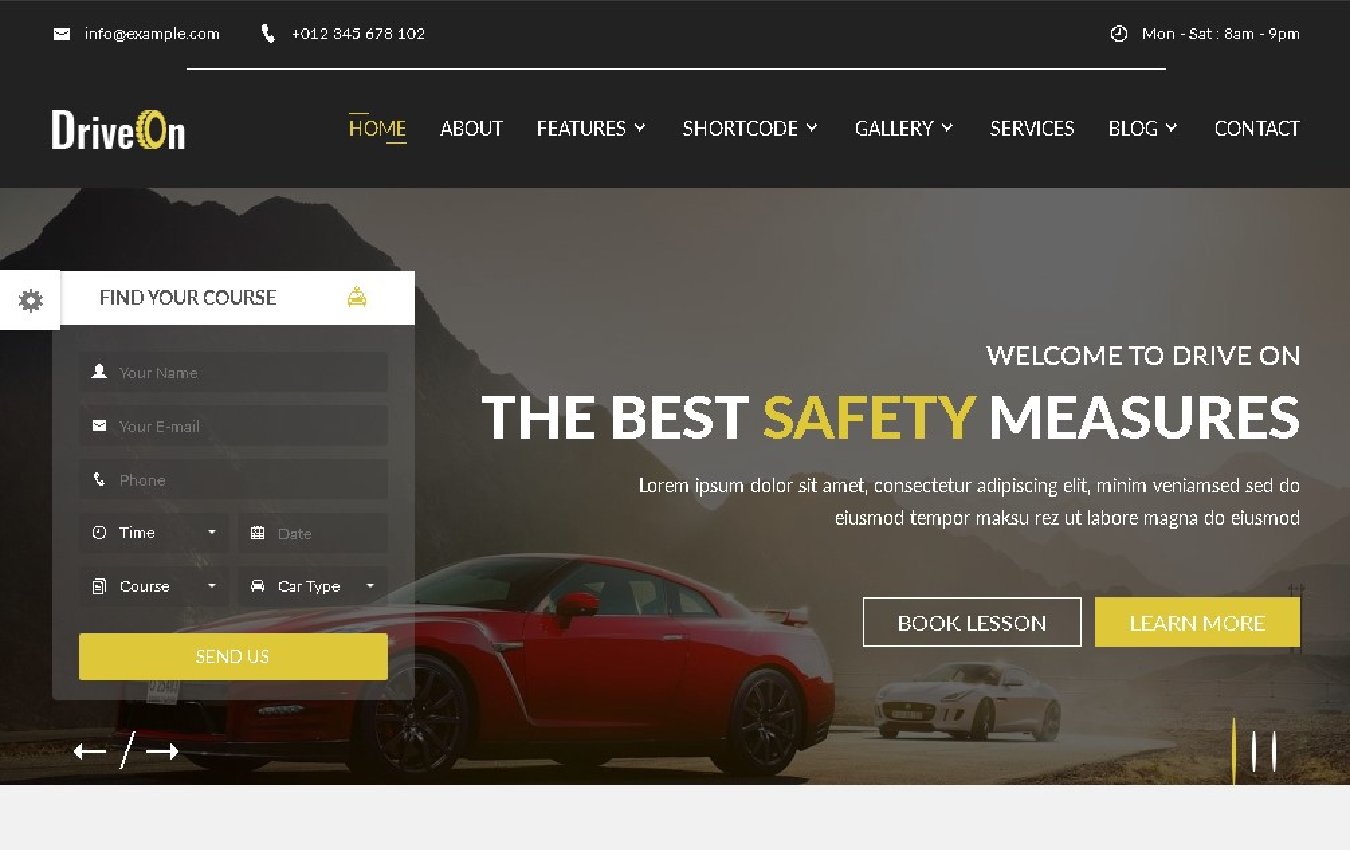1350x850 pixels.
Task: Open the Services page
Action: [x=1032, y=129]
